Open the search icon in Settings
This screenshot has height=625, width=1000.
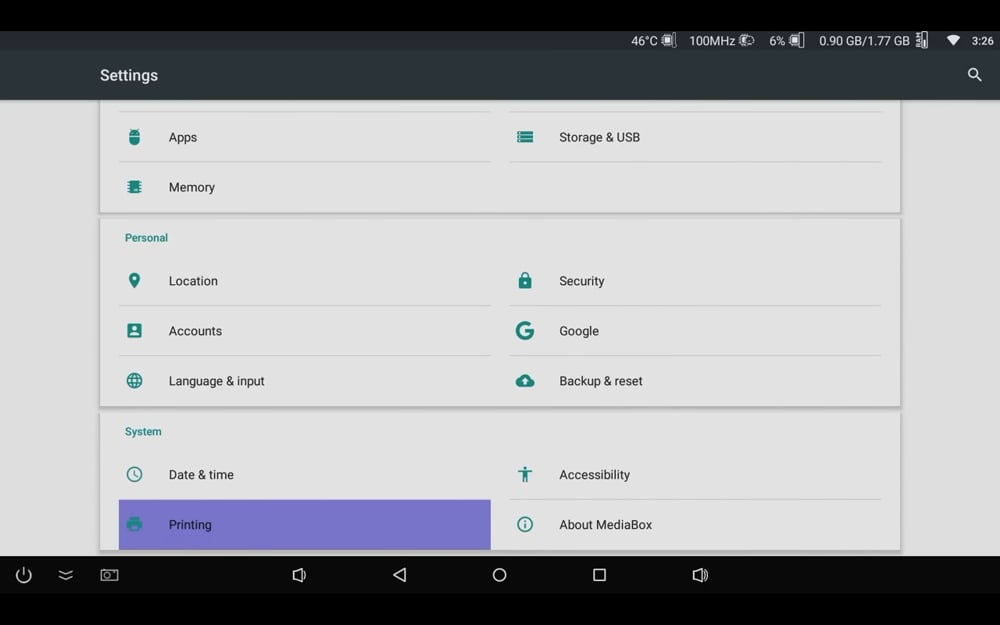974,75
